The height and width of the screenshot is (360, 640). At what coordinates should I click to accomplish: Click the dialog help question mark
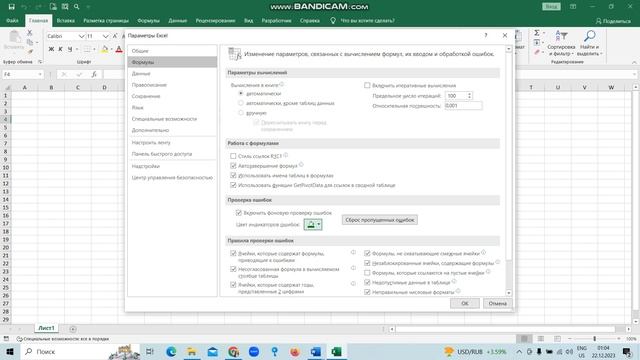486,36
